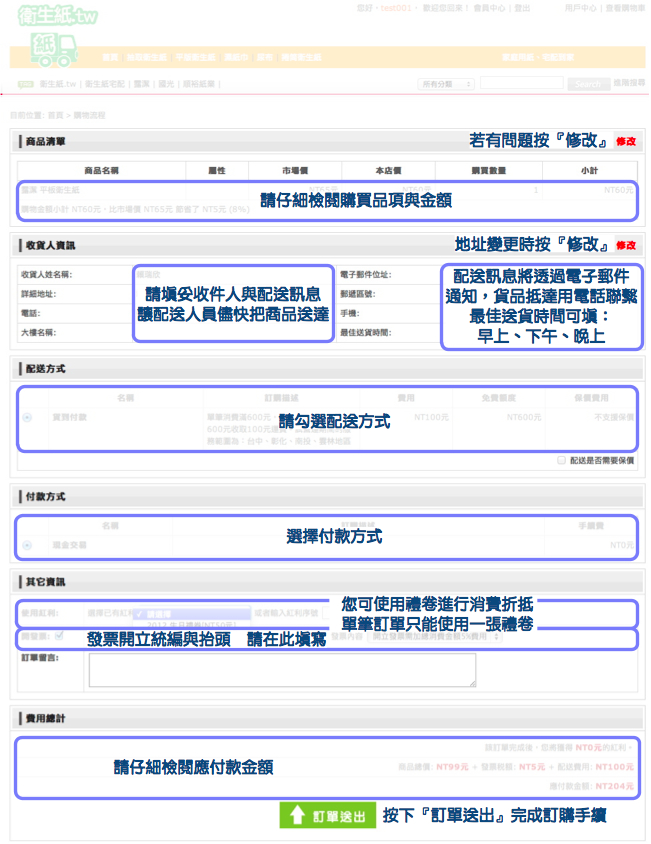Open the 查看購物車 cart link
Image resolution: width=651 pixels, height=844 pixels.
point(625,8)
